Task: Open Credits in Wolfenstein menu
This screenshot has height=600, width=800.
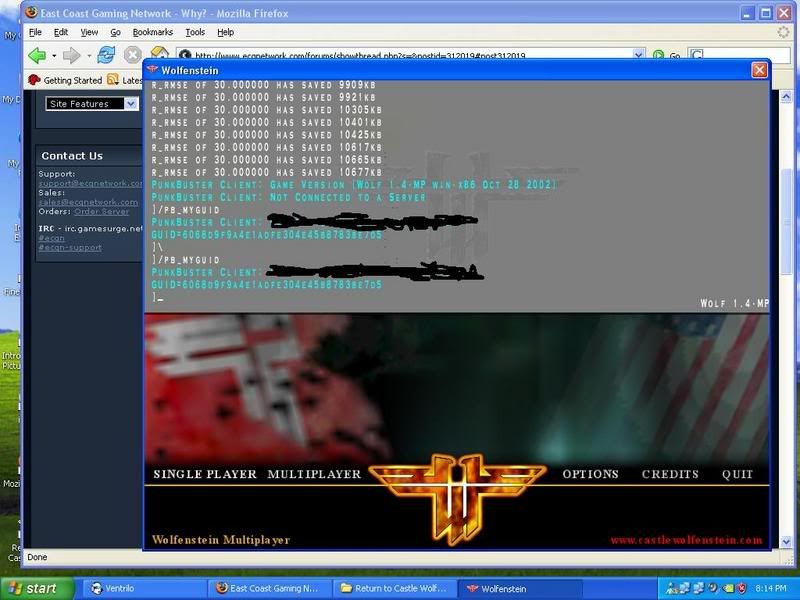Action: 670,474
